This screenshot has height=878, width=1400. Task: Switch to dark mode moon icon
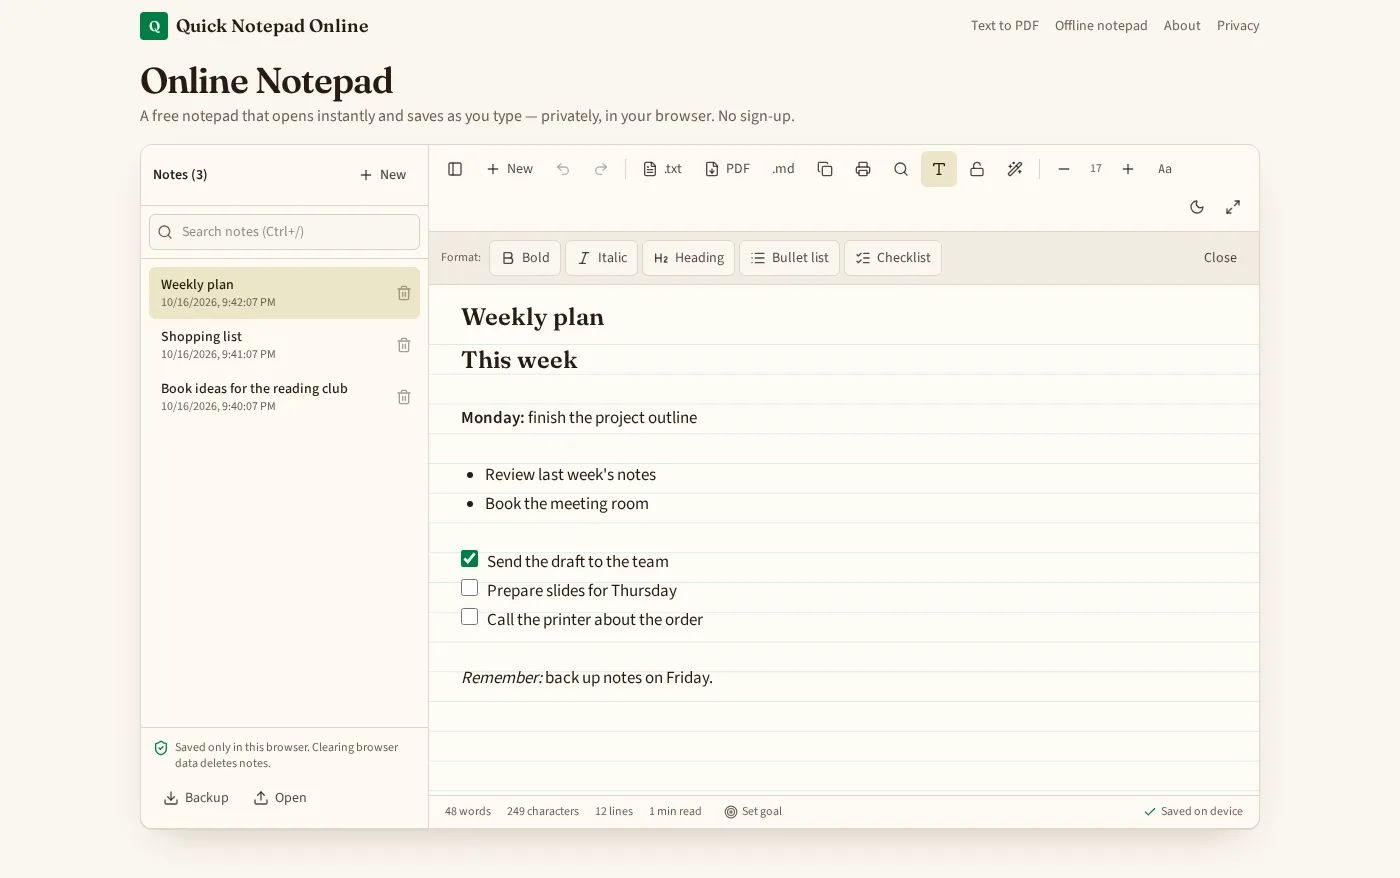(x=1197, y=207)
